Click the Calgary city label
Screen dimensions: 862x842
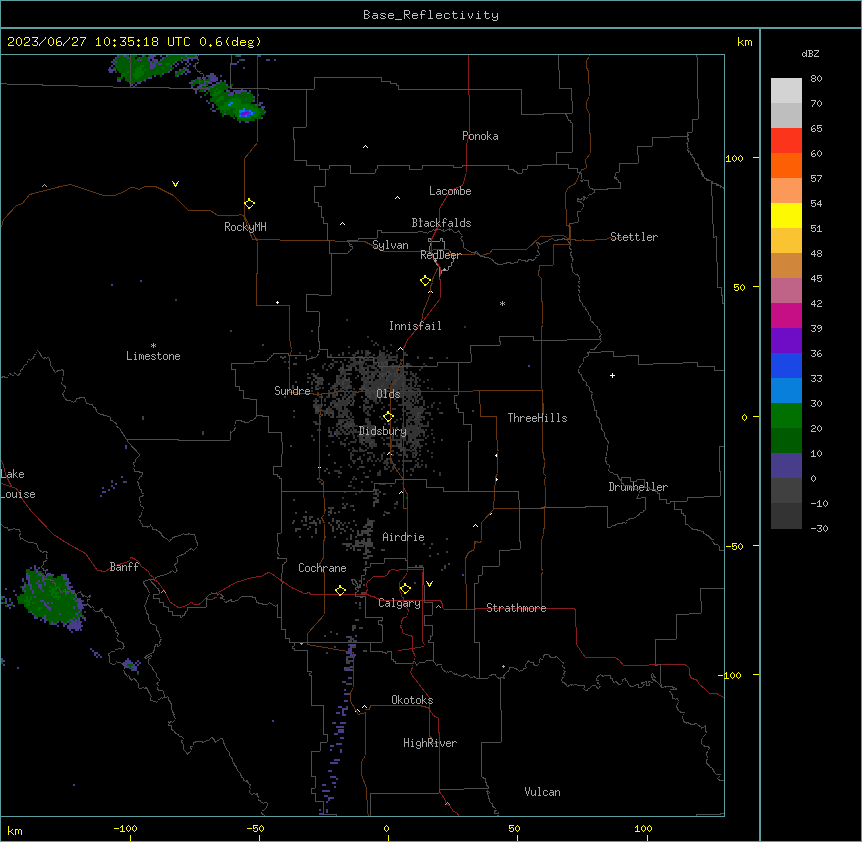[x=399, y=603]
